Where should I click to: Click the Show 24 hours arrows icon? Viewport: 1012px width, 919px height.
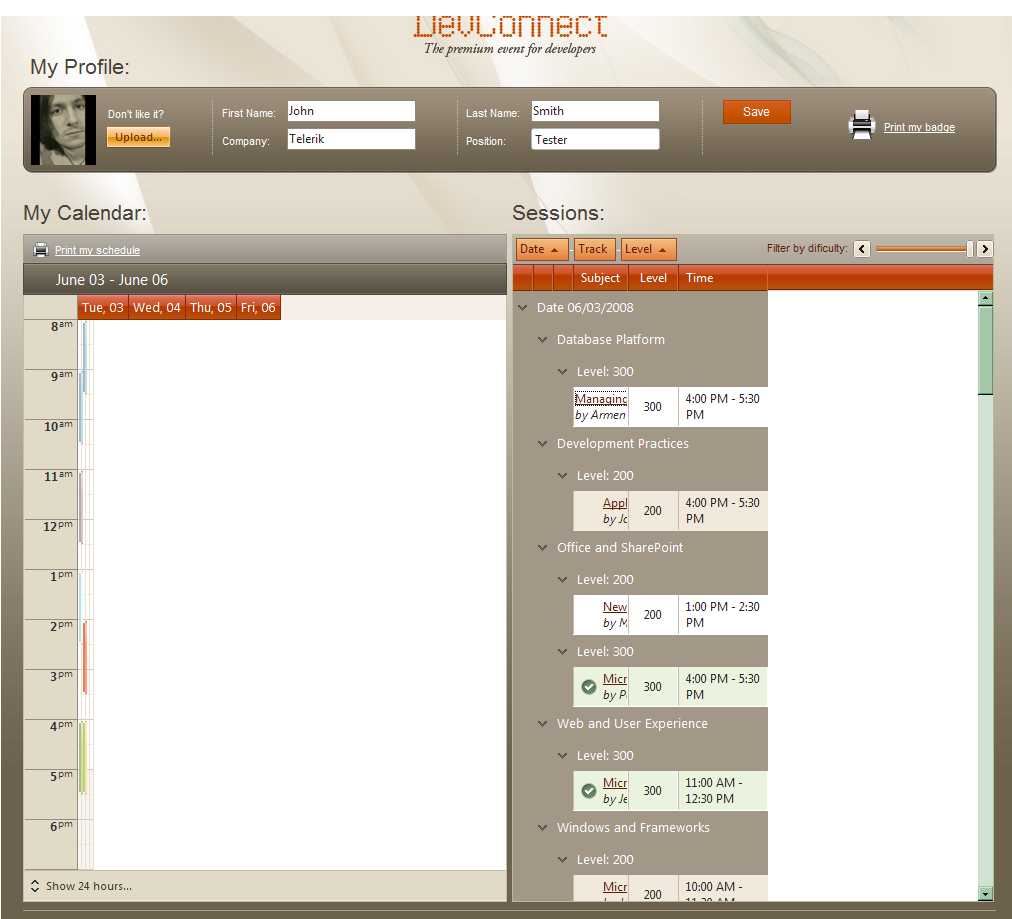point(35,886)
